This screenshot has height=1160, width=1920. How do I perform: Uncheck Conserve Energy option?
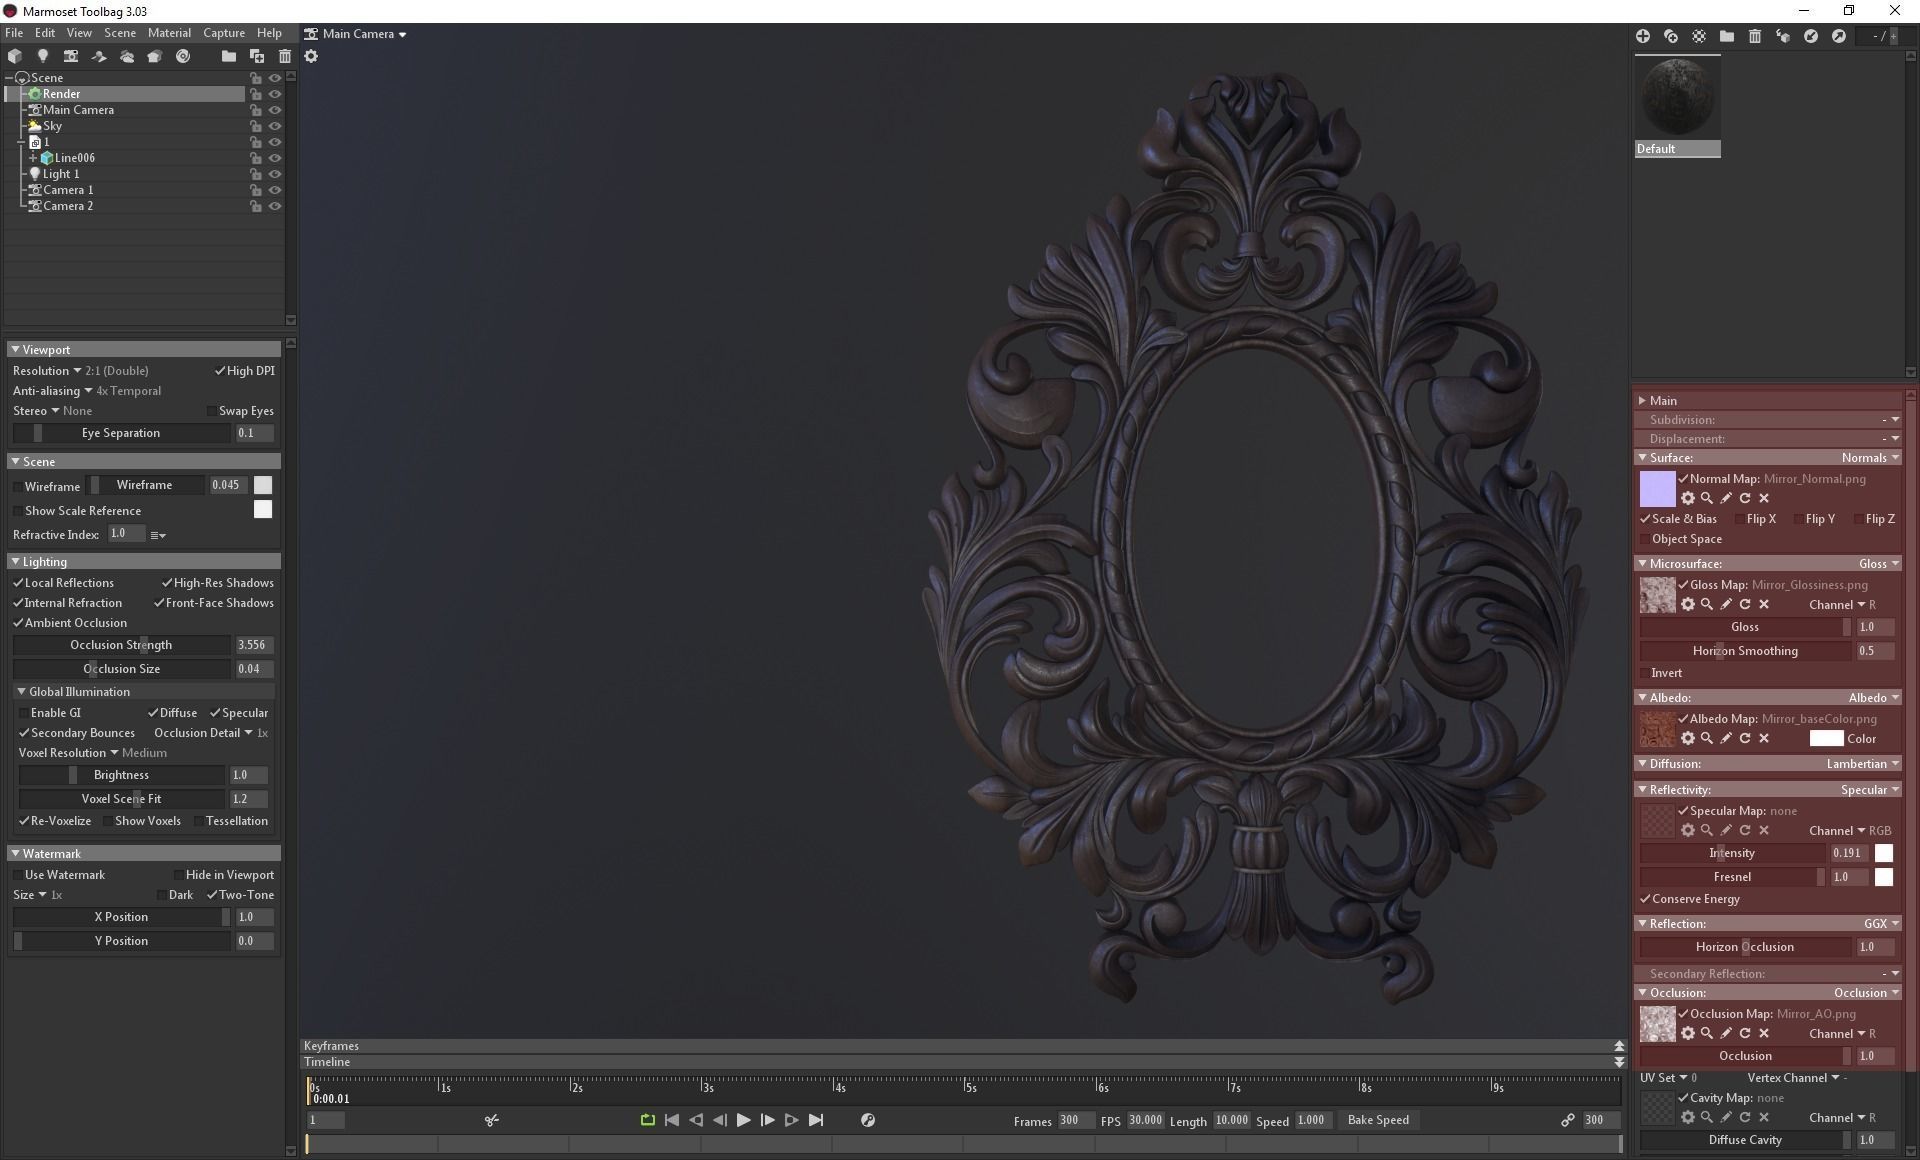click(x=1645, y=899)
